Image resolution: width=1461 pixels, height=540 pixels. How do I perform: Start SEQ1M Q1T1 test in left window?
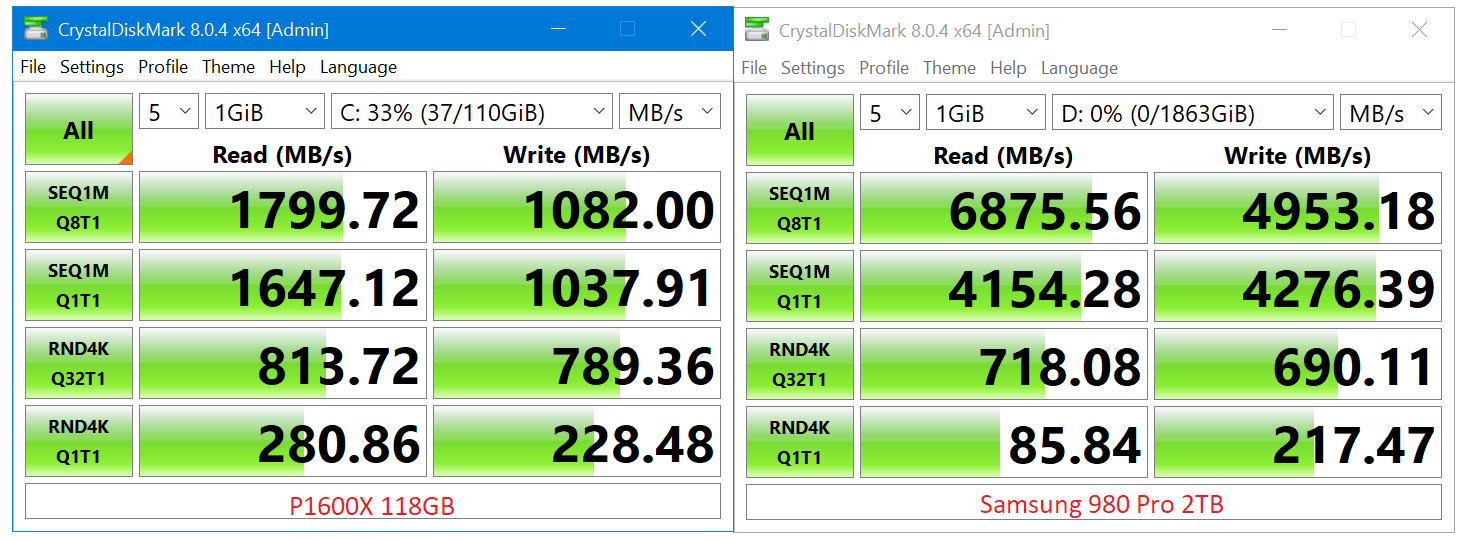tap(79, 285)
